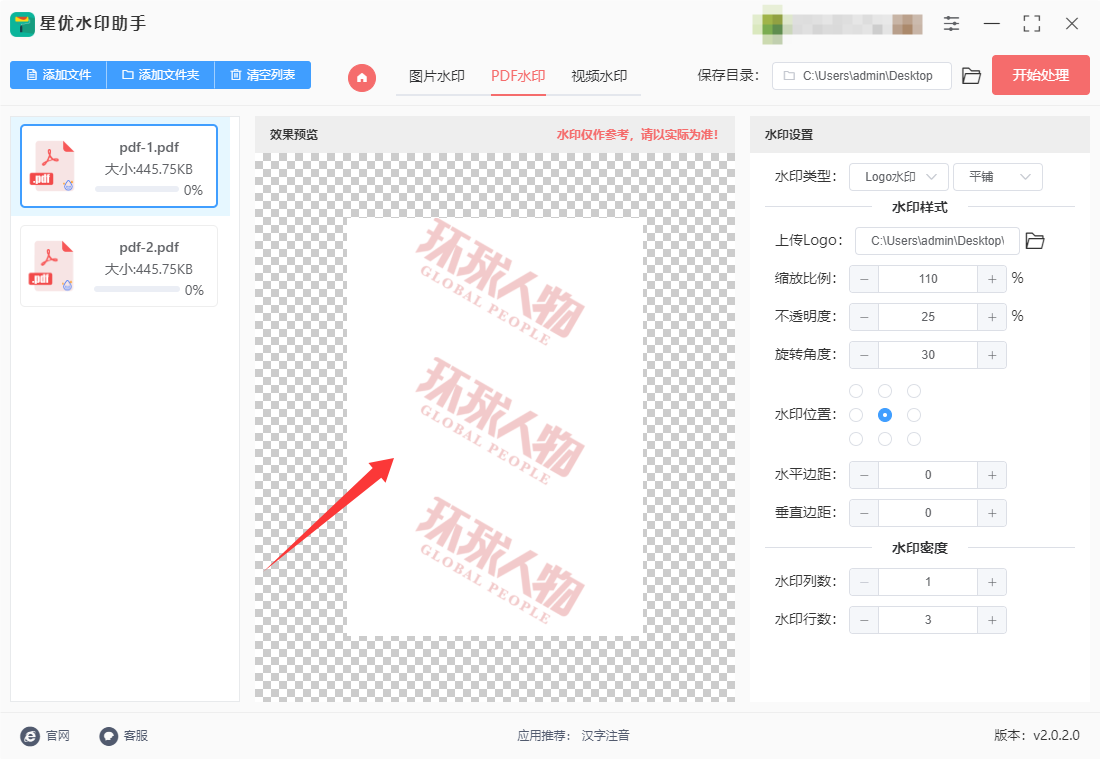Open the settings sliders icon in title bar
The height and width of the screenshot is (760, 1100).
click(x=951, y=24)
